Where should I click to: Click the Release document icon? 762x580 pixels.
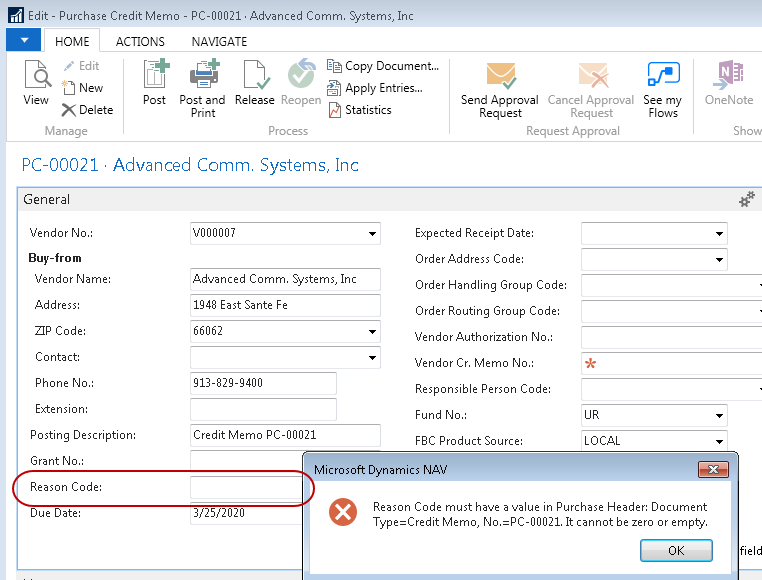[254, 84]
